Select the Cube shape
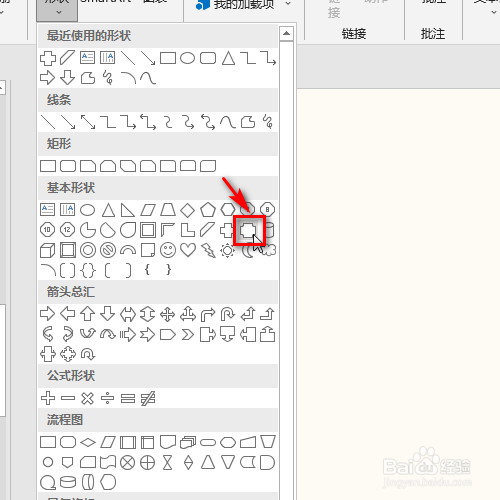 tap(48, 250)
